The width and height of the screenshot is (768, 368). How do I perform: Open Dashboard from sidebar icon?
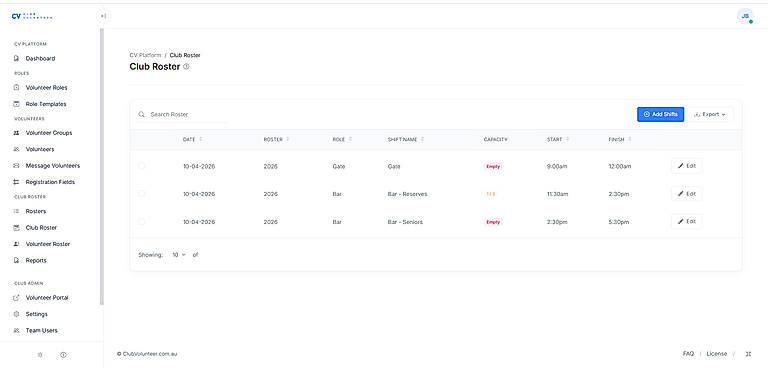[x=16, y=58]
